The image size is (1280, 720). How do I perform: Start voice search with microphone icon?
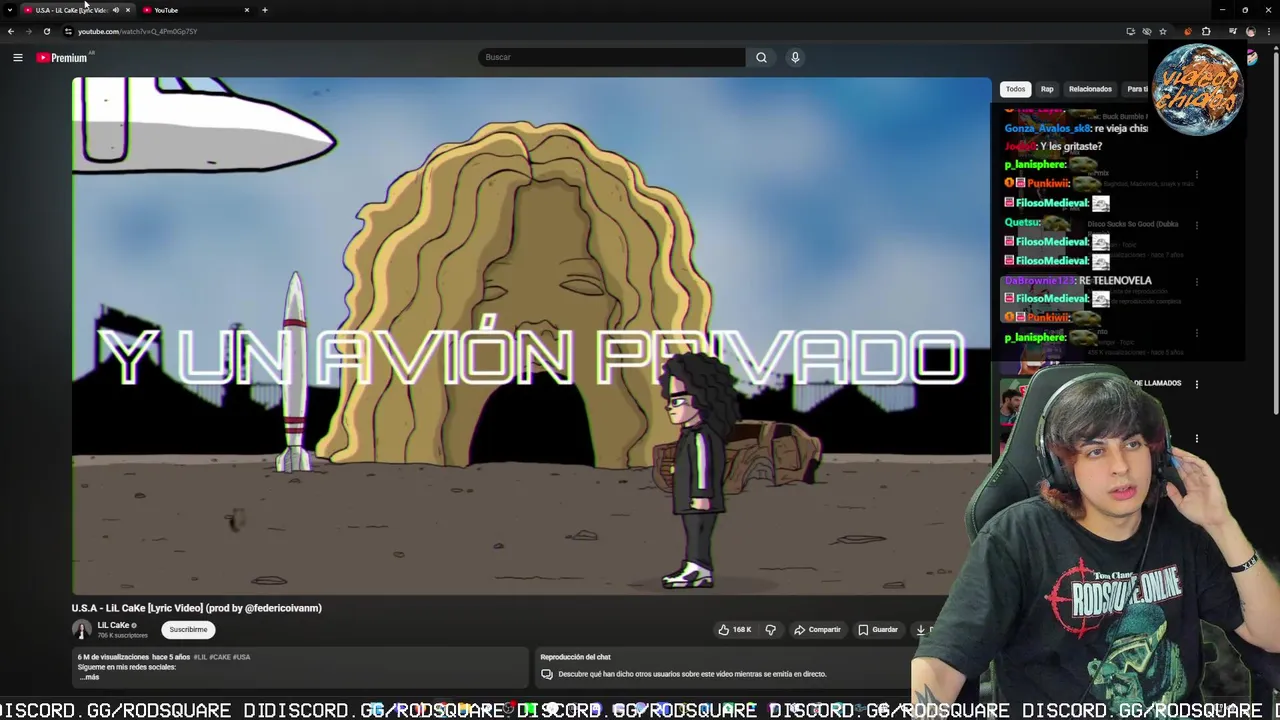coord(795,57)
